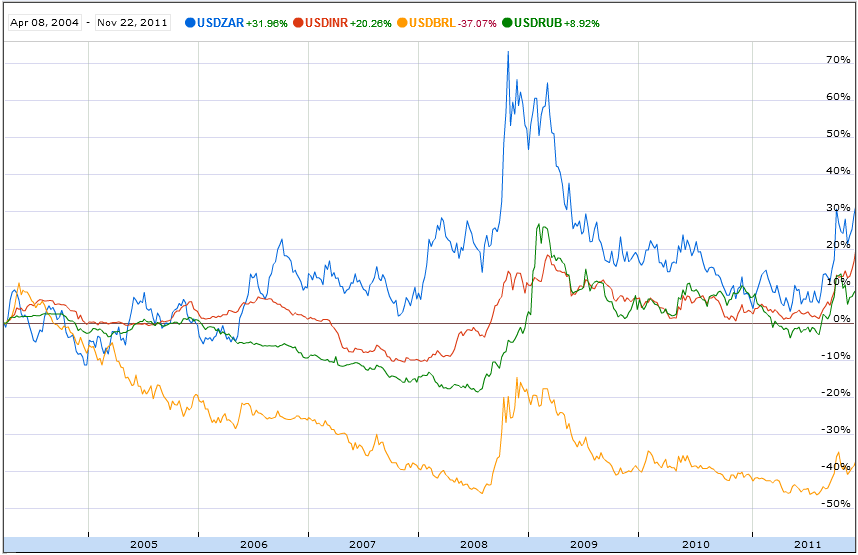The height and width of the screenshot is (555, 858).
Task: Open the USDZAR series link
Action: (x=220, y=23)
